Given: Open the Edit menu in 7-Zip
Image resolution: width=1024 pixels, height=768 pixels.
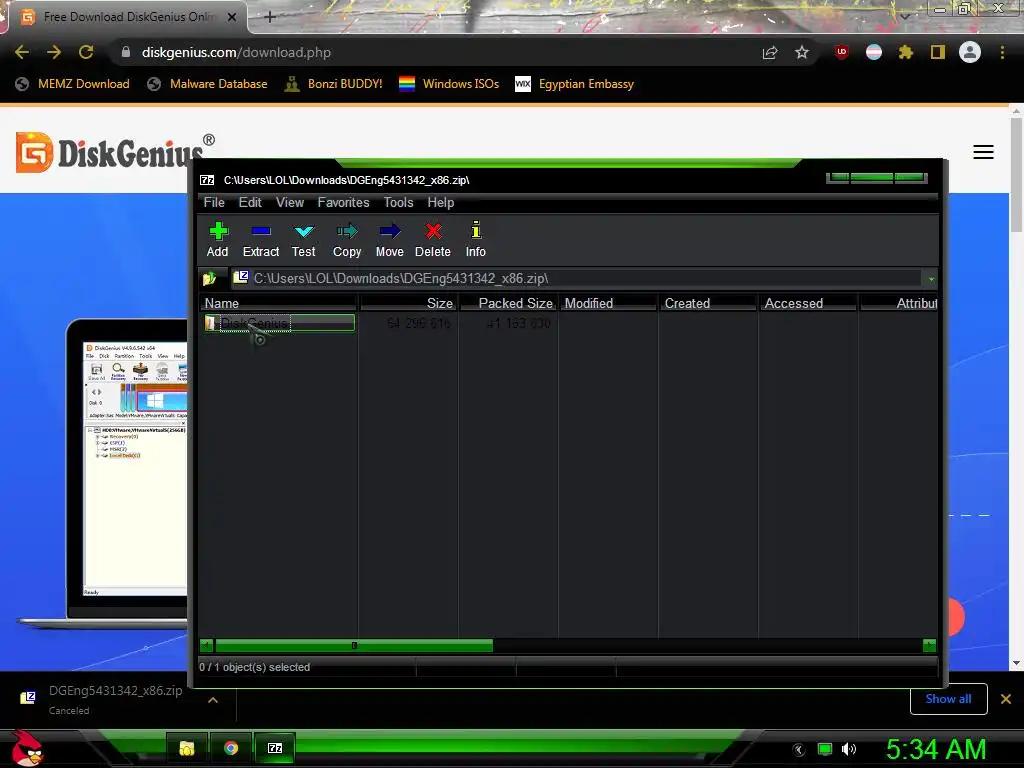Looking at the screenshot, I should pyautogui.click(x=250, y=202).
